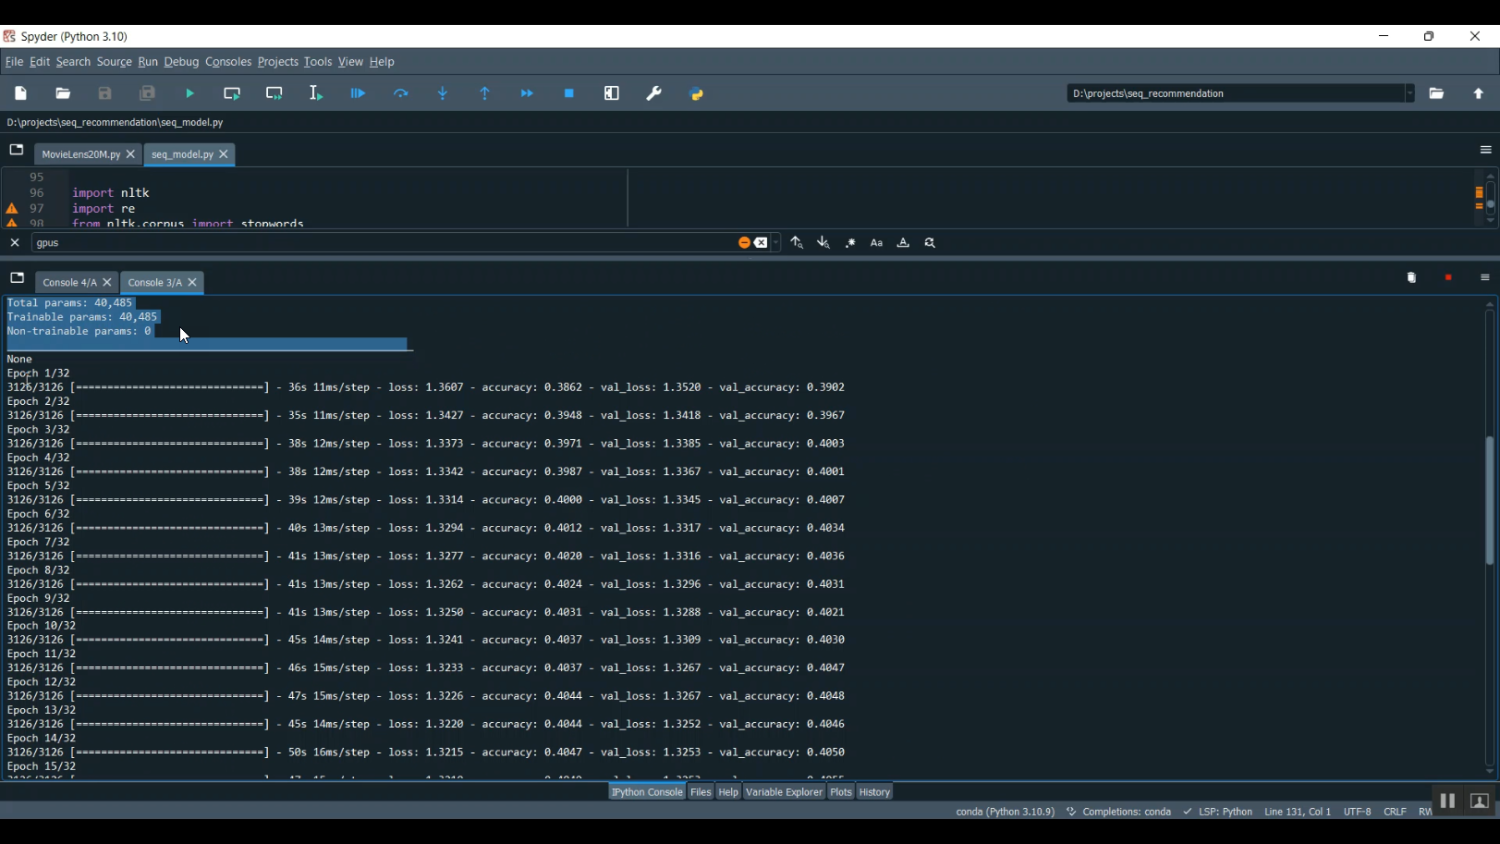
Task: Open the console pane options menu
Action: tap(1485, 278)
